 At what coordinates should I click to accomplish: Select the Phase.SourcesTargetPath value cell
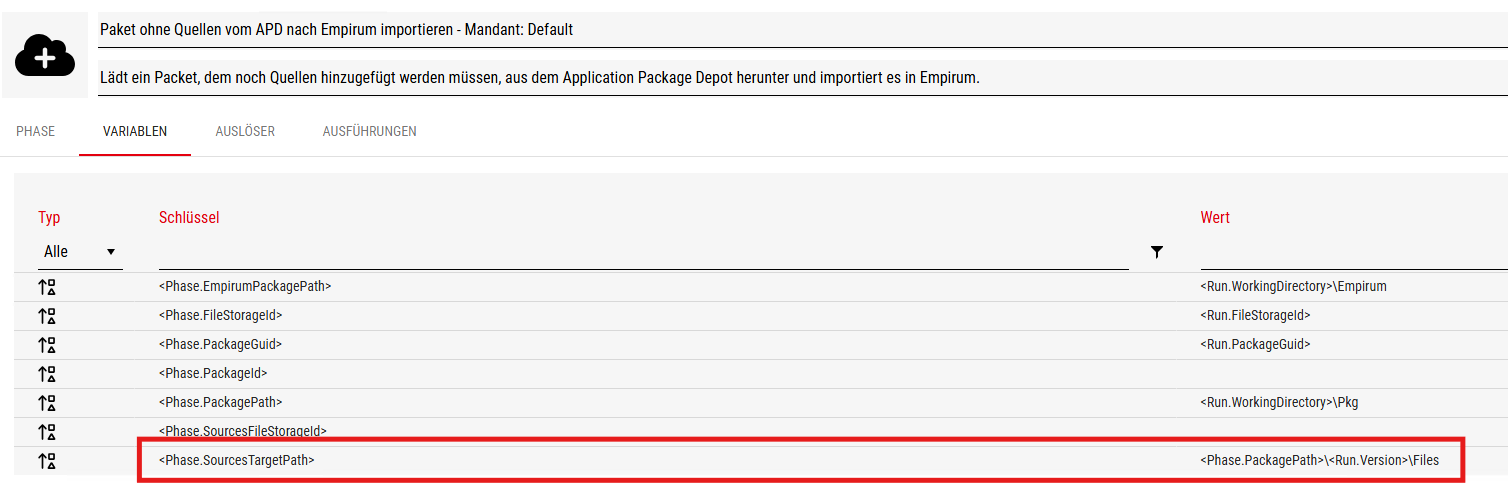point(1319,461)
